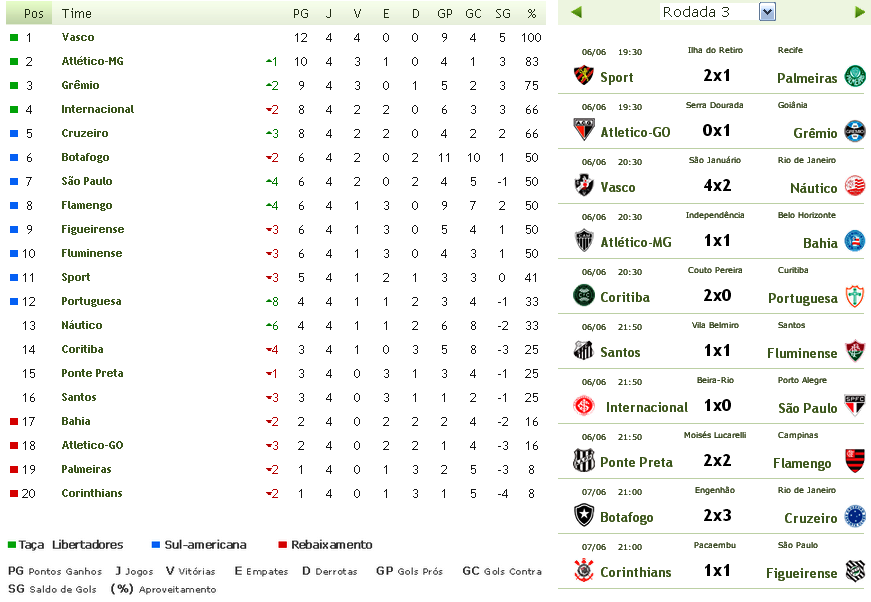Click the Cruzeiro club crest
Image resolution: width=871 pixels, height=602 pixels.
[854, 516]
